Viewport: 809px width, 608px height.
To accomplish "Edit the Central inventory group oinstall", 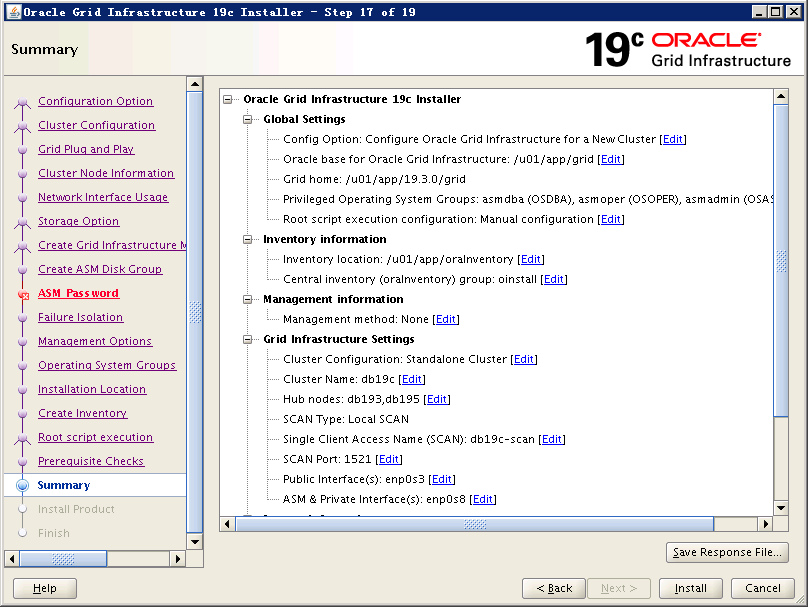I will [554, 279].
